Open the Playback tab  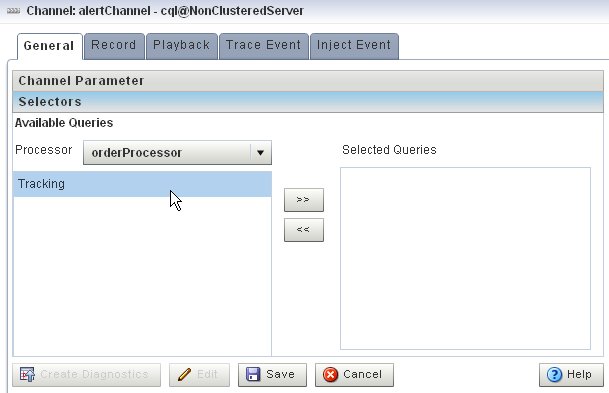(x=182, y=46)
